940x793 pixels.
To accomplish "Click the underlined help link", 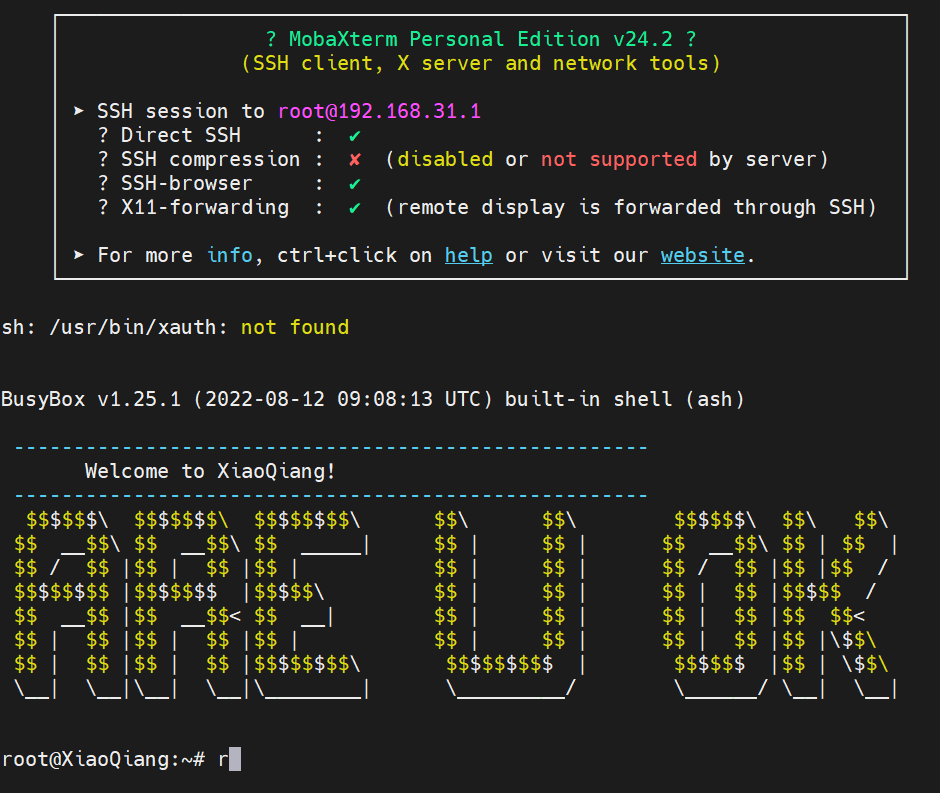I will pyautogui.click(x=468, y=255).
